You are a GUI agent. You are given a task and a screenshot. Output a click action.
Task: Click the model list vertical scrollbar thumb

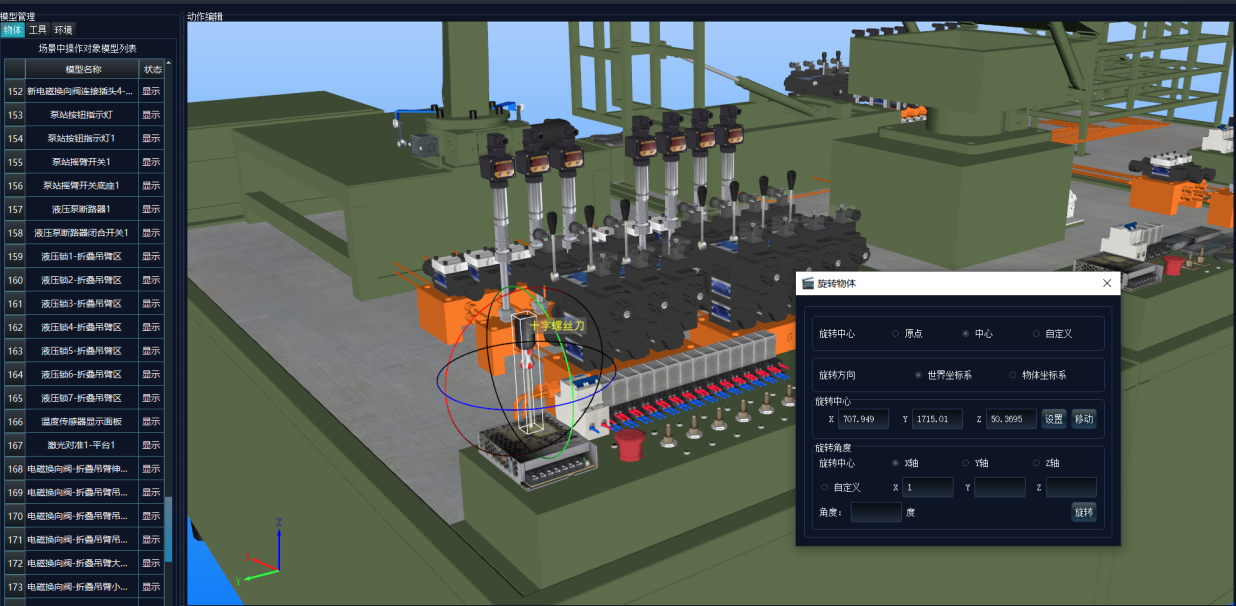pos(168,528)
